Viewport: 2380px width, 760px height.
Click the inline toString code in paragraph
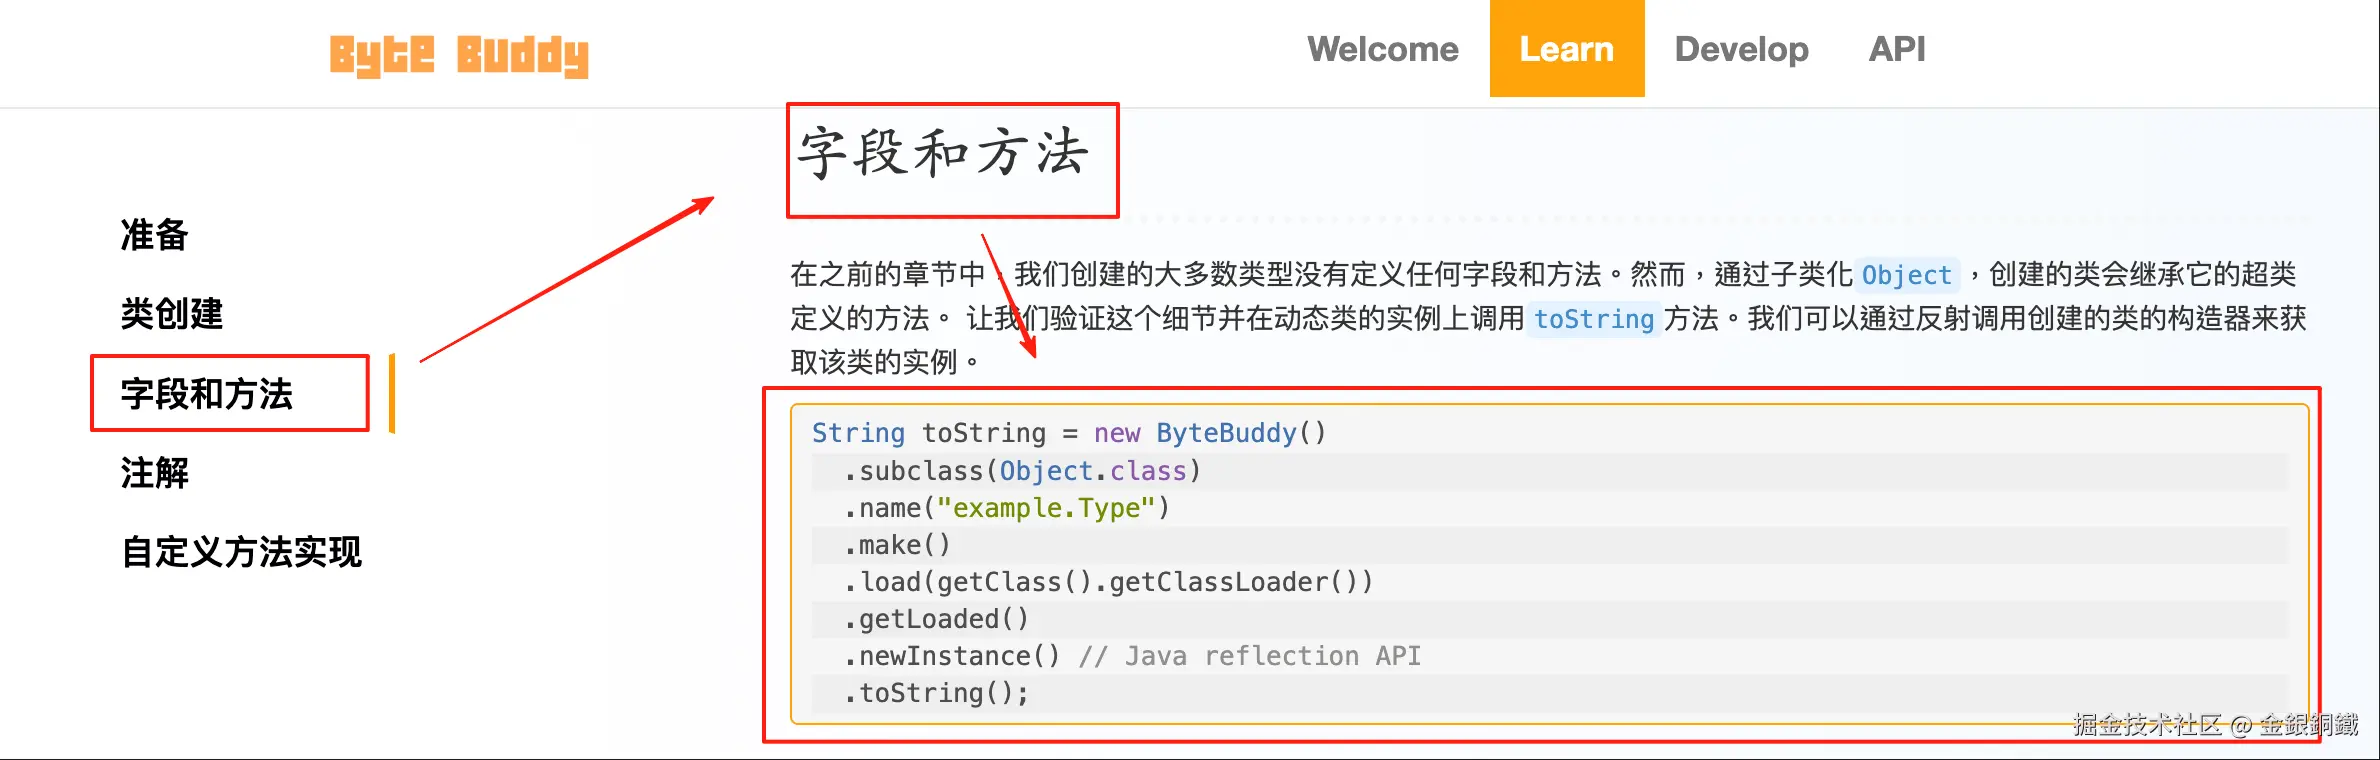click(1593, 319)
